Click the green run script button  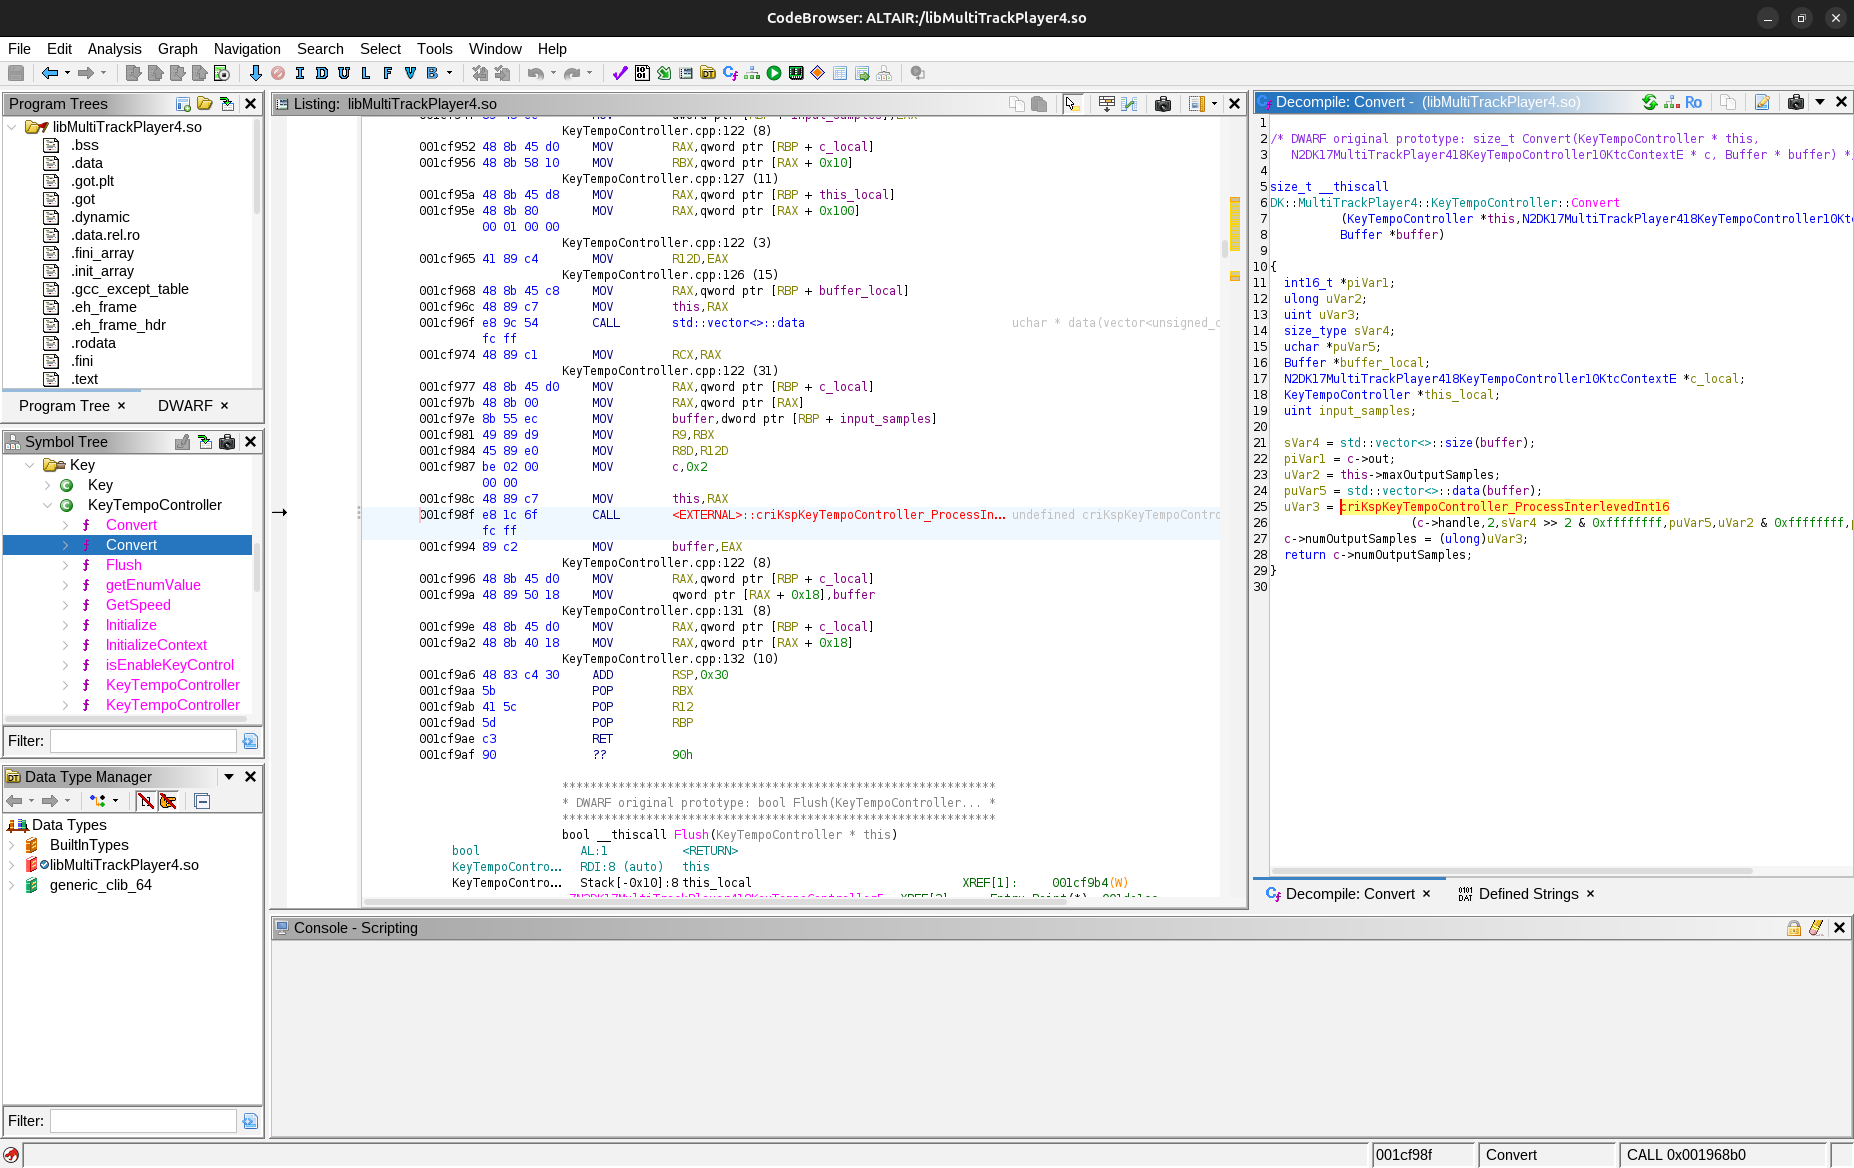pyautogui.click(x=774, y=73)
